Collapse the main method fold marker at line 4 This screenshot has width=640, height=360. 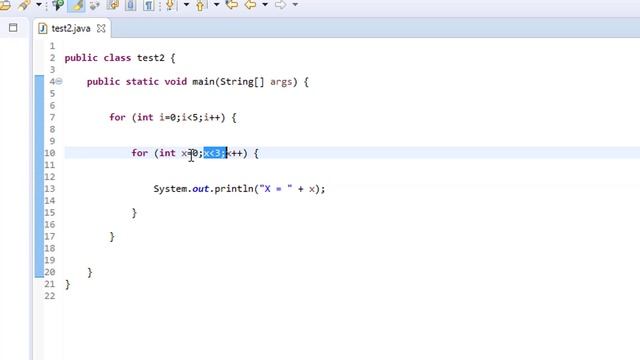point(59,81)
